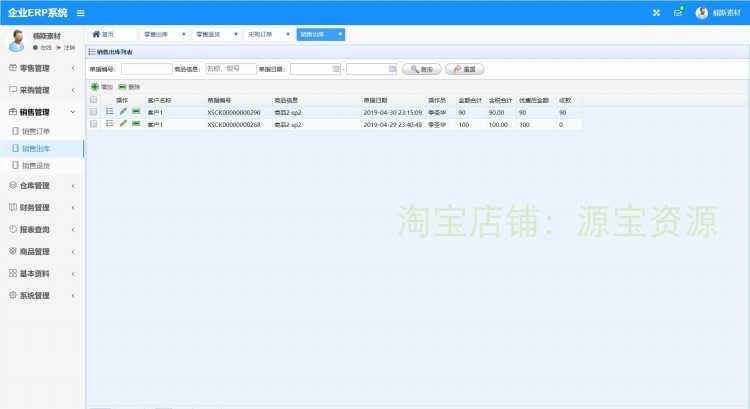Click the delete icon for order XSCK00000000268
Image resolution: width=750 pixels, height=409 pixels.
click(x=136, y=124)
